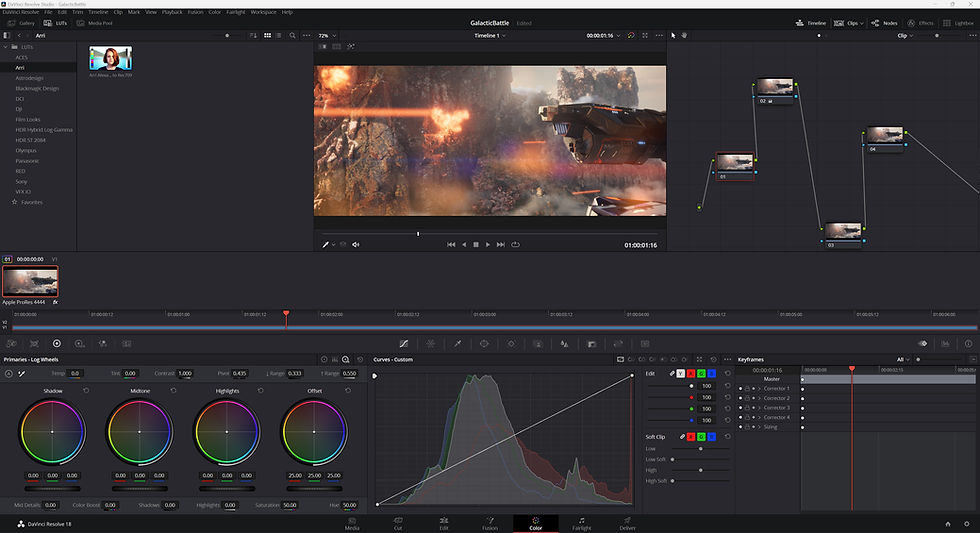Open the Power Window palette
This screenshot has width=980, height=533.
484,344
